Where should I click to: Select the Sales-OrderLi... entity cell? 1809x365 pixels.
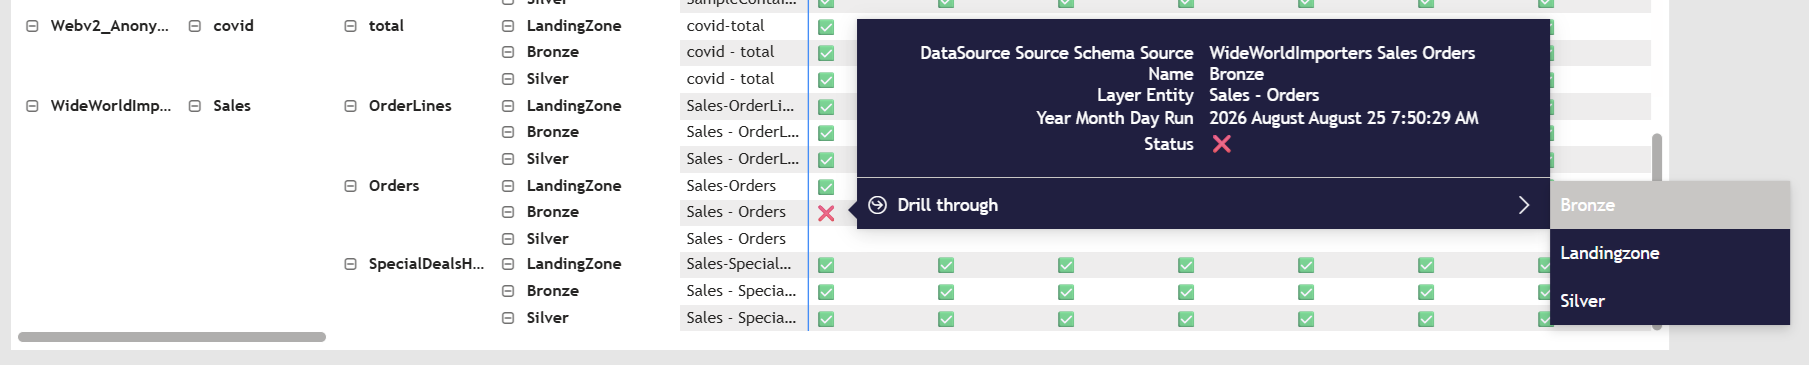(743, 106)
